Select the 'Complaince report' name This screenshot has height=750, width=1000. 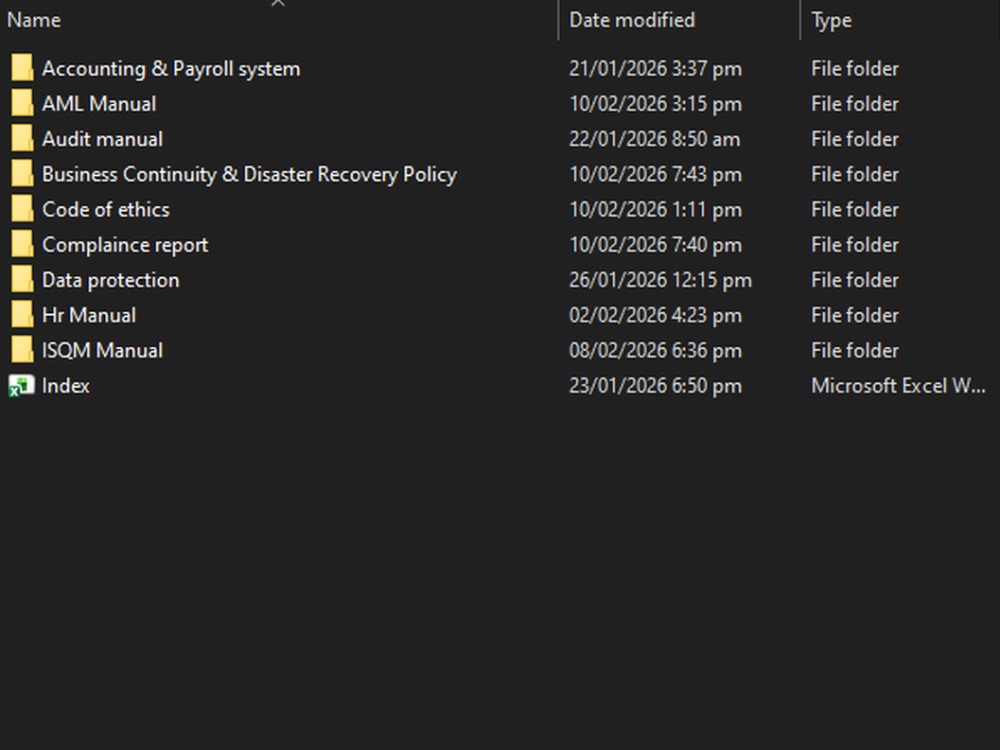125,245
